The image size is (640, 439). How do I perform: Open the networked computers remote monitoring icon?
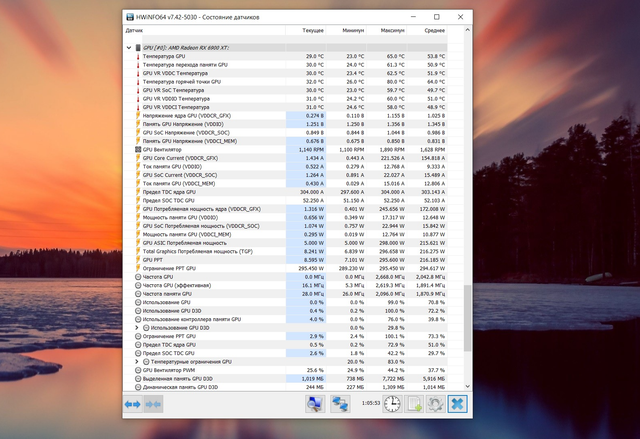click(340, 404)
